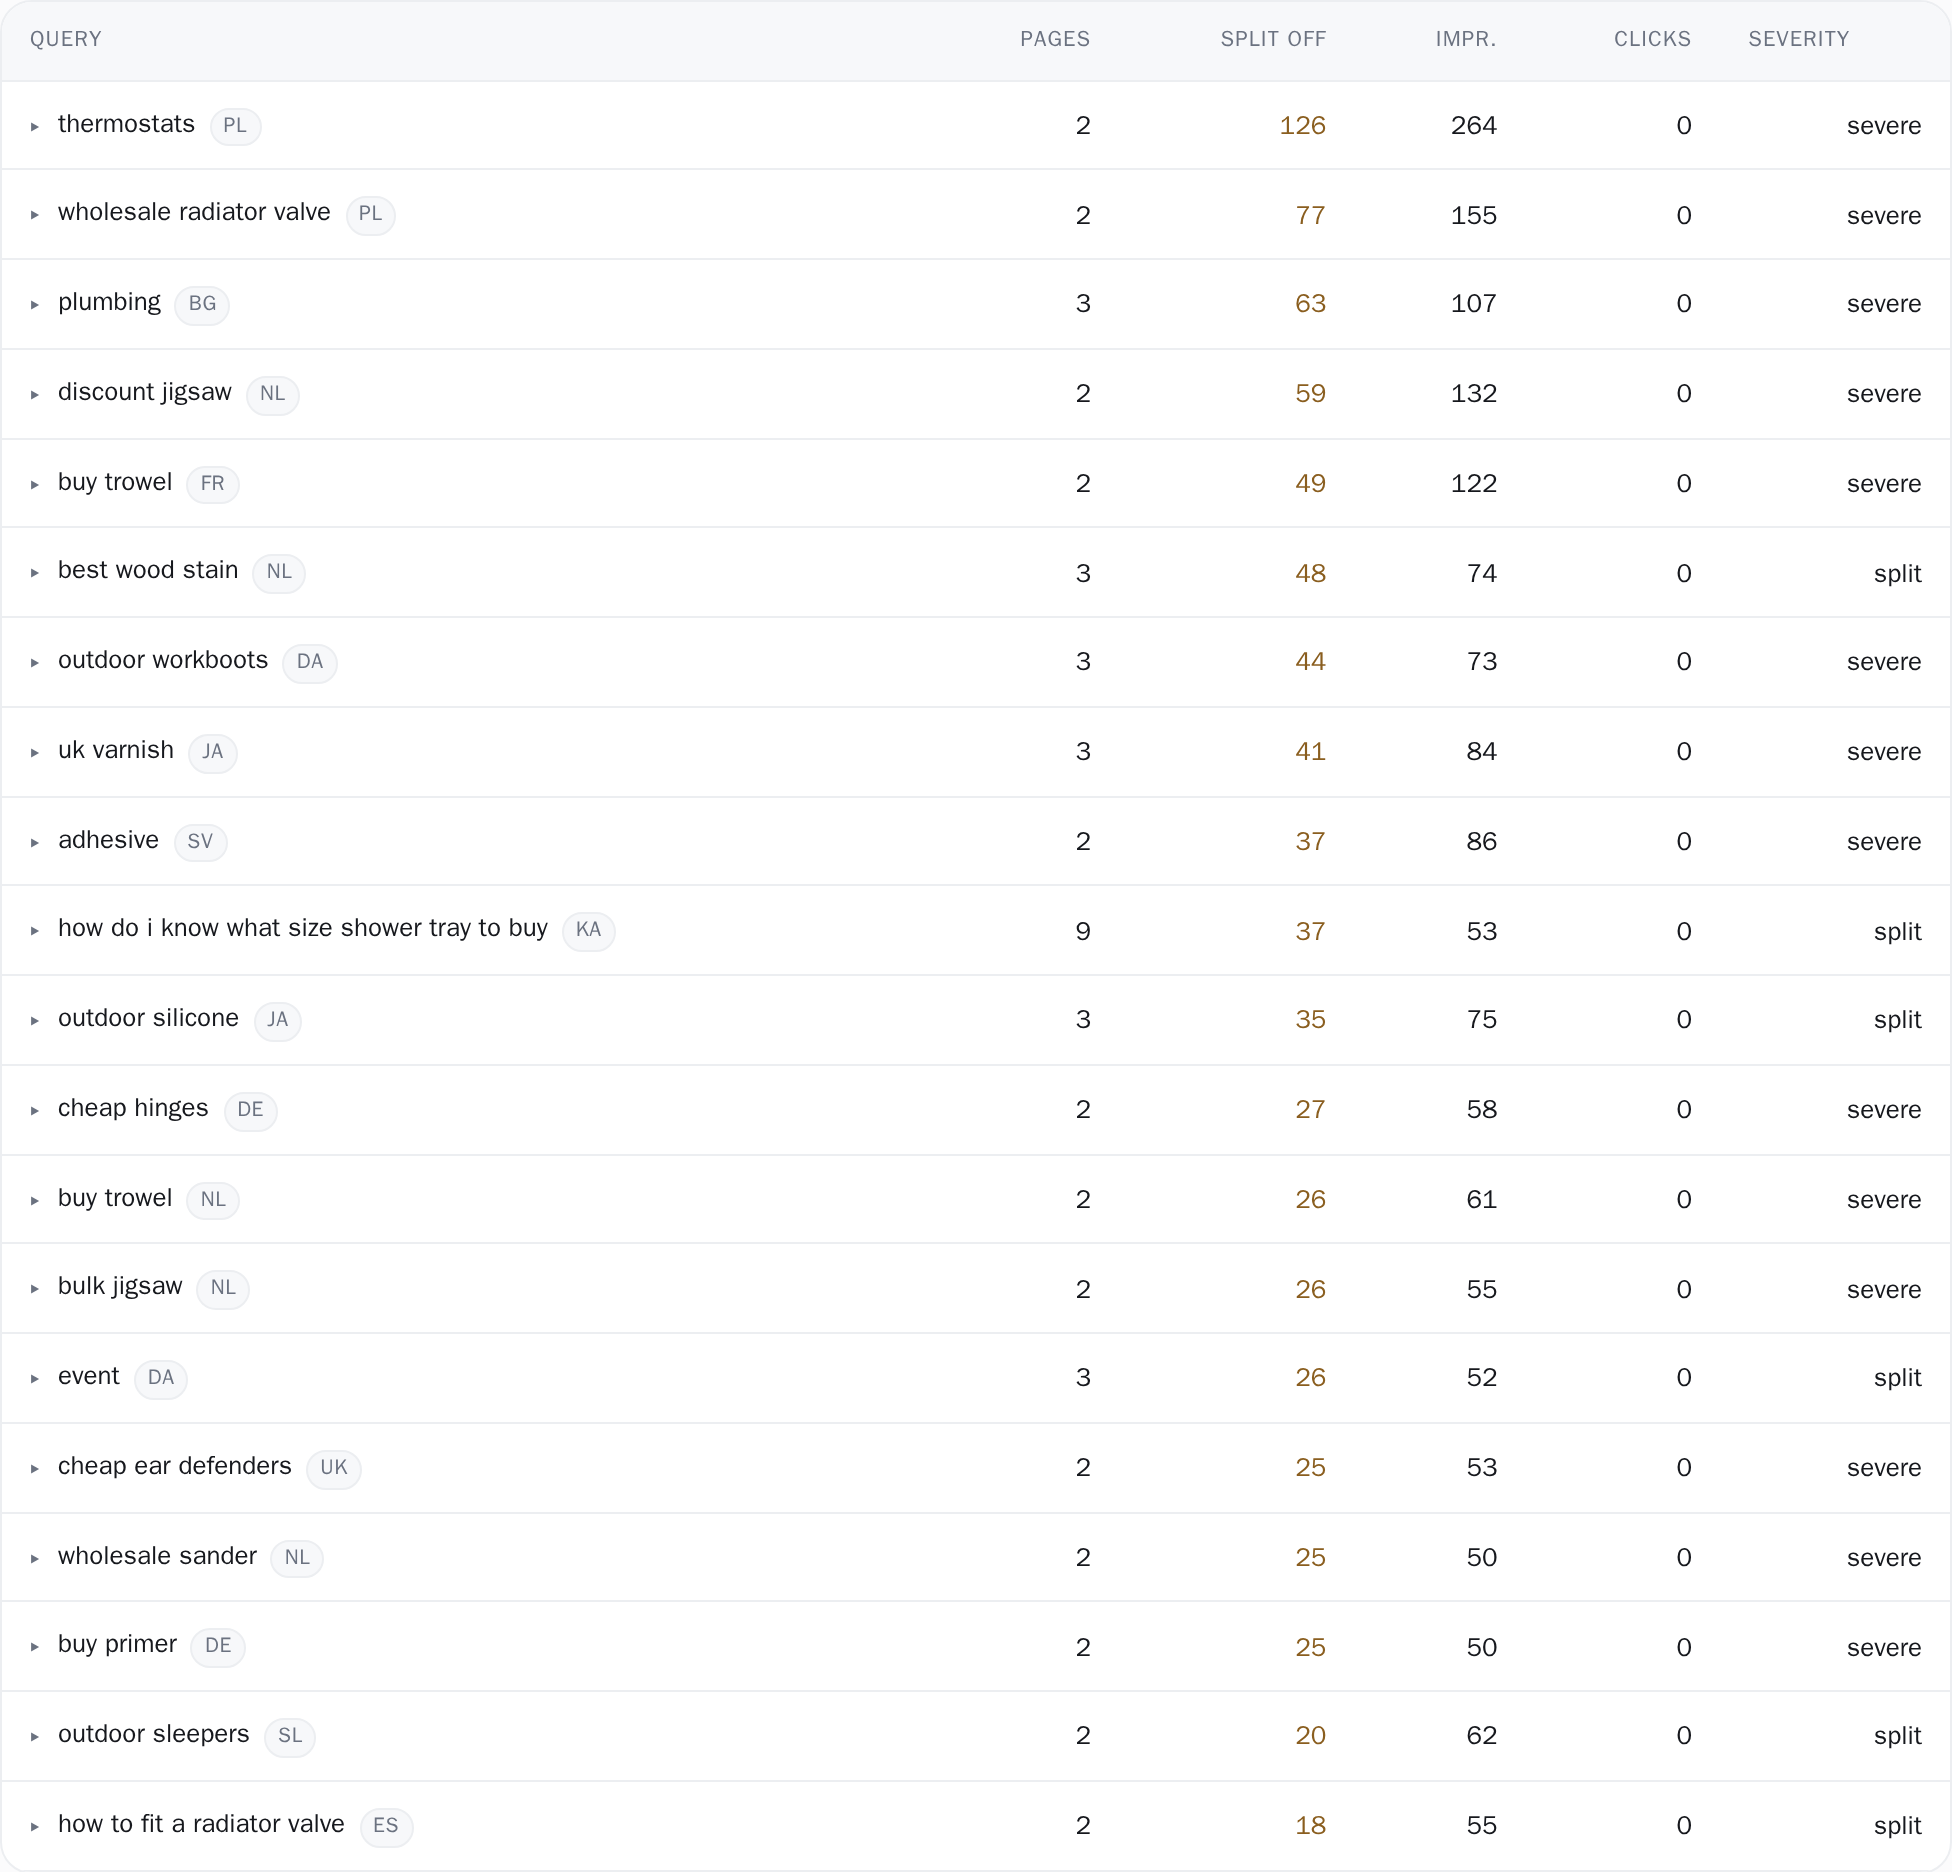Sort by the IMPR. column header

tap(1466, 39)
